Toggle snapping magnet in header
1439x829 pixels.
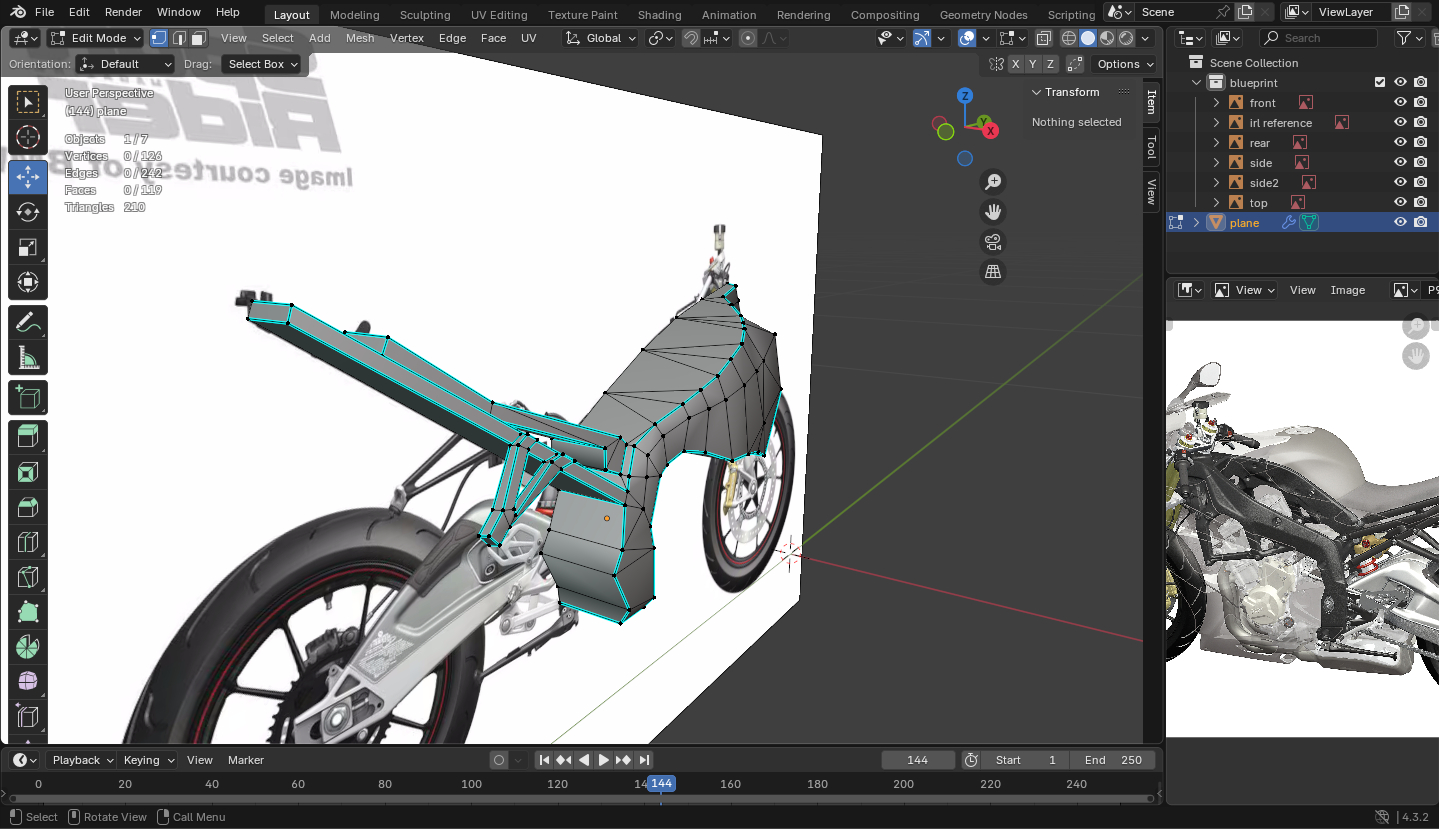(691, 38)
